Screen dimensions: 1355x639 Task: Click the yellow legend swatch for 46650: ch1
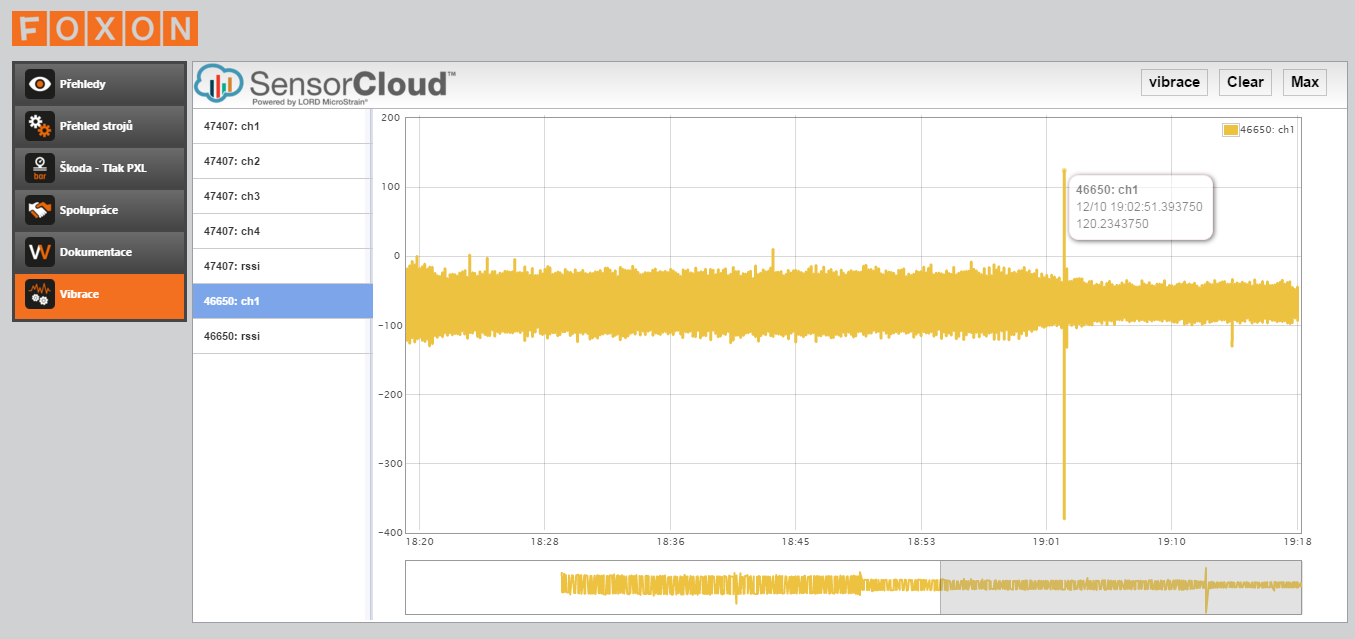coord(1231,129)
